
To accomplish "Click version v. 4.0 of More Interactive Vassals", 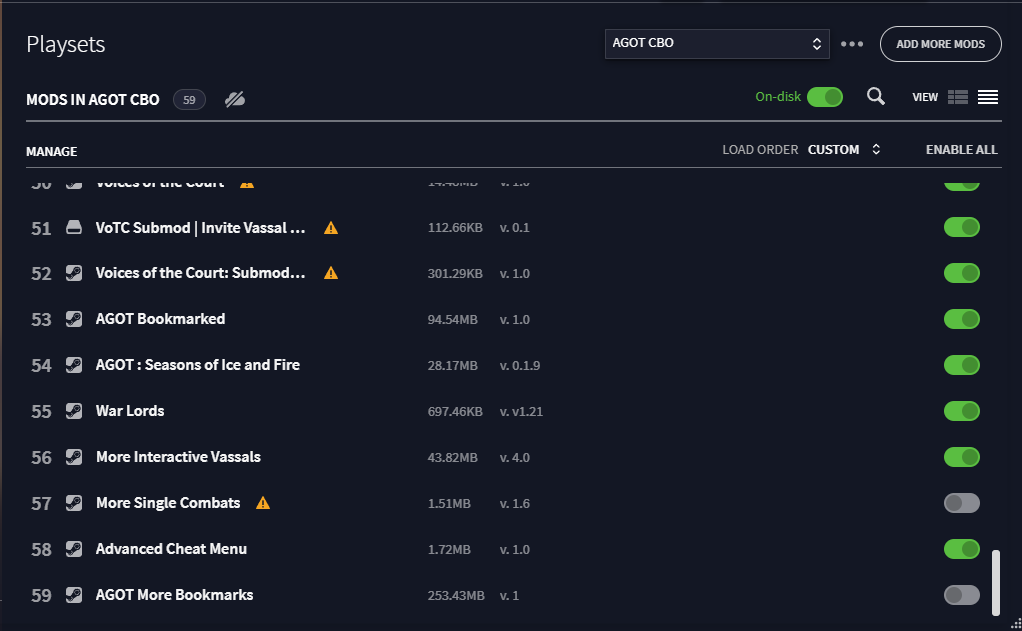I will click(514, 458).
